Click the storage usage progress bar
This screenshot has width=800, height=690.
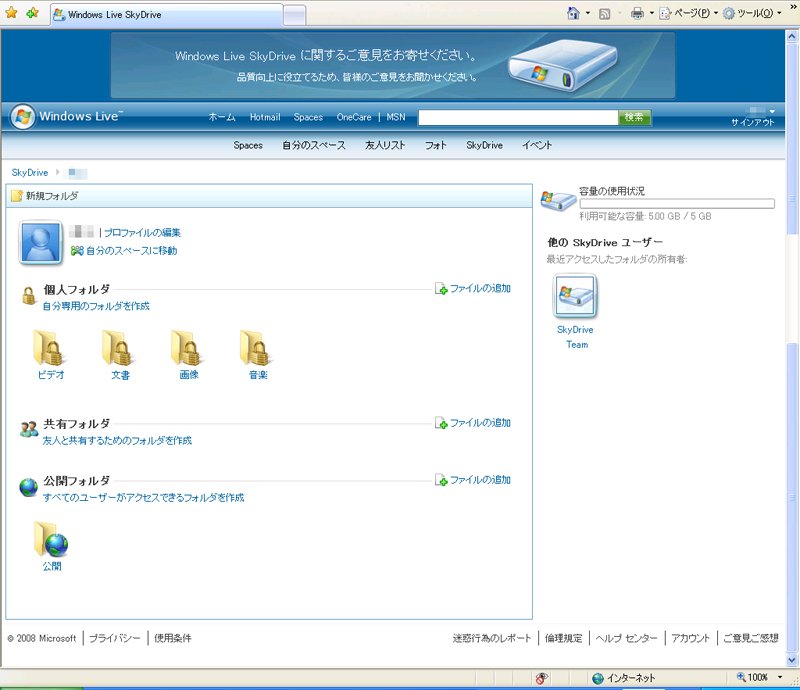pos(677,204)
